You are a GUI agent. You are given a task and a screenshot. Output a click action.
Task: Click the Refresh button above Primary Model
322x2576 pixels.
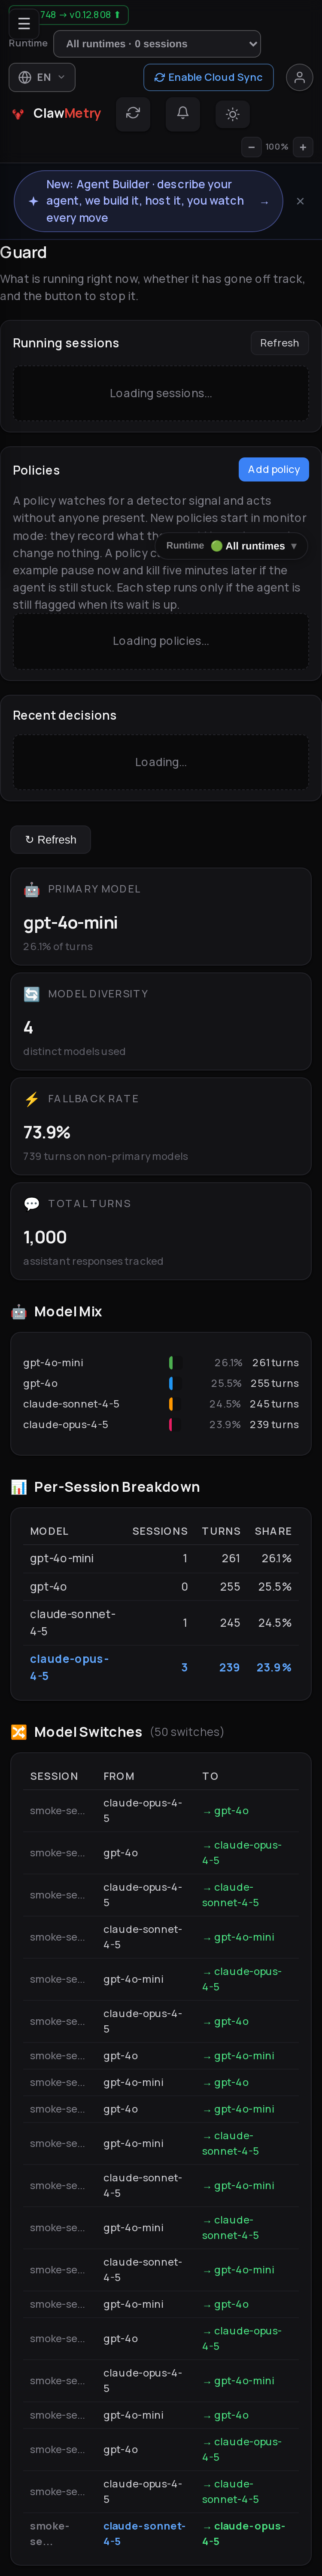point(51,839)
